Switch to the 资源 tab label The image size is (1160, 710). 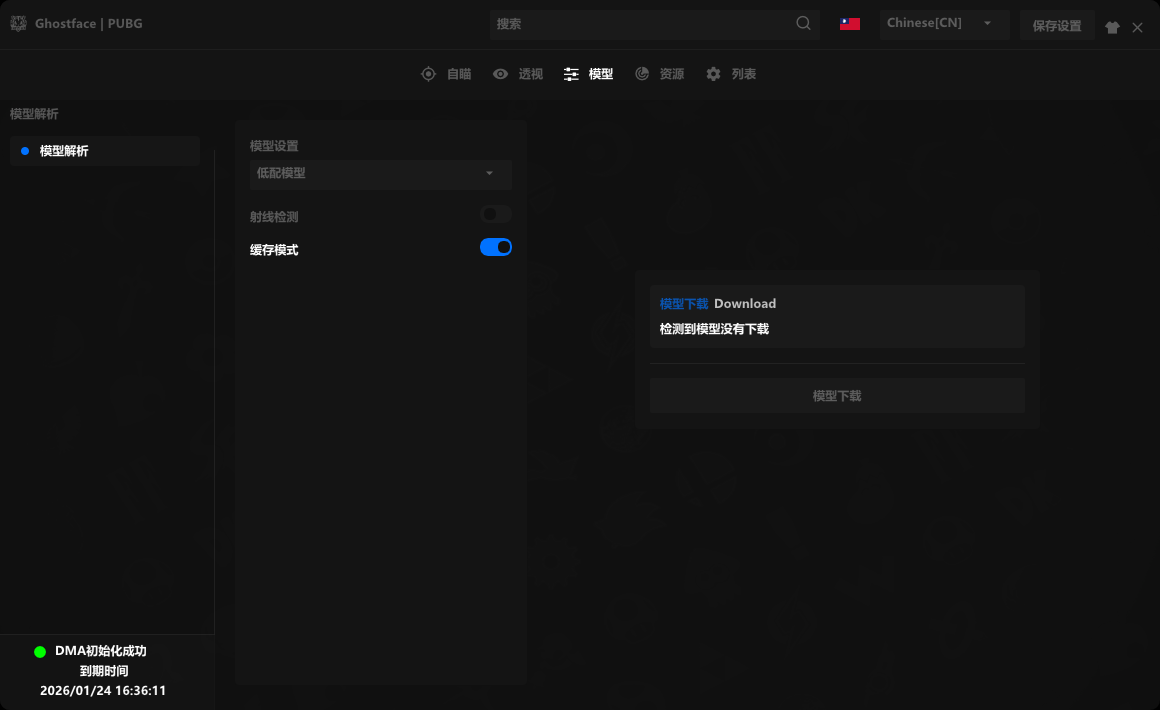click(x=672, y=74)
